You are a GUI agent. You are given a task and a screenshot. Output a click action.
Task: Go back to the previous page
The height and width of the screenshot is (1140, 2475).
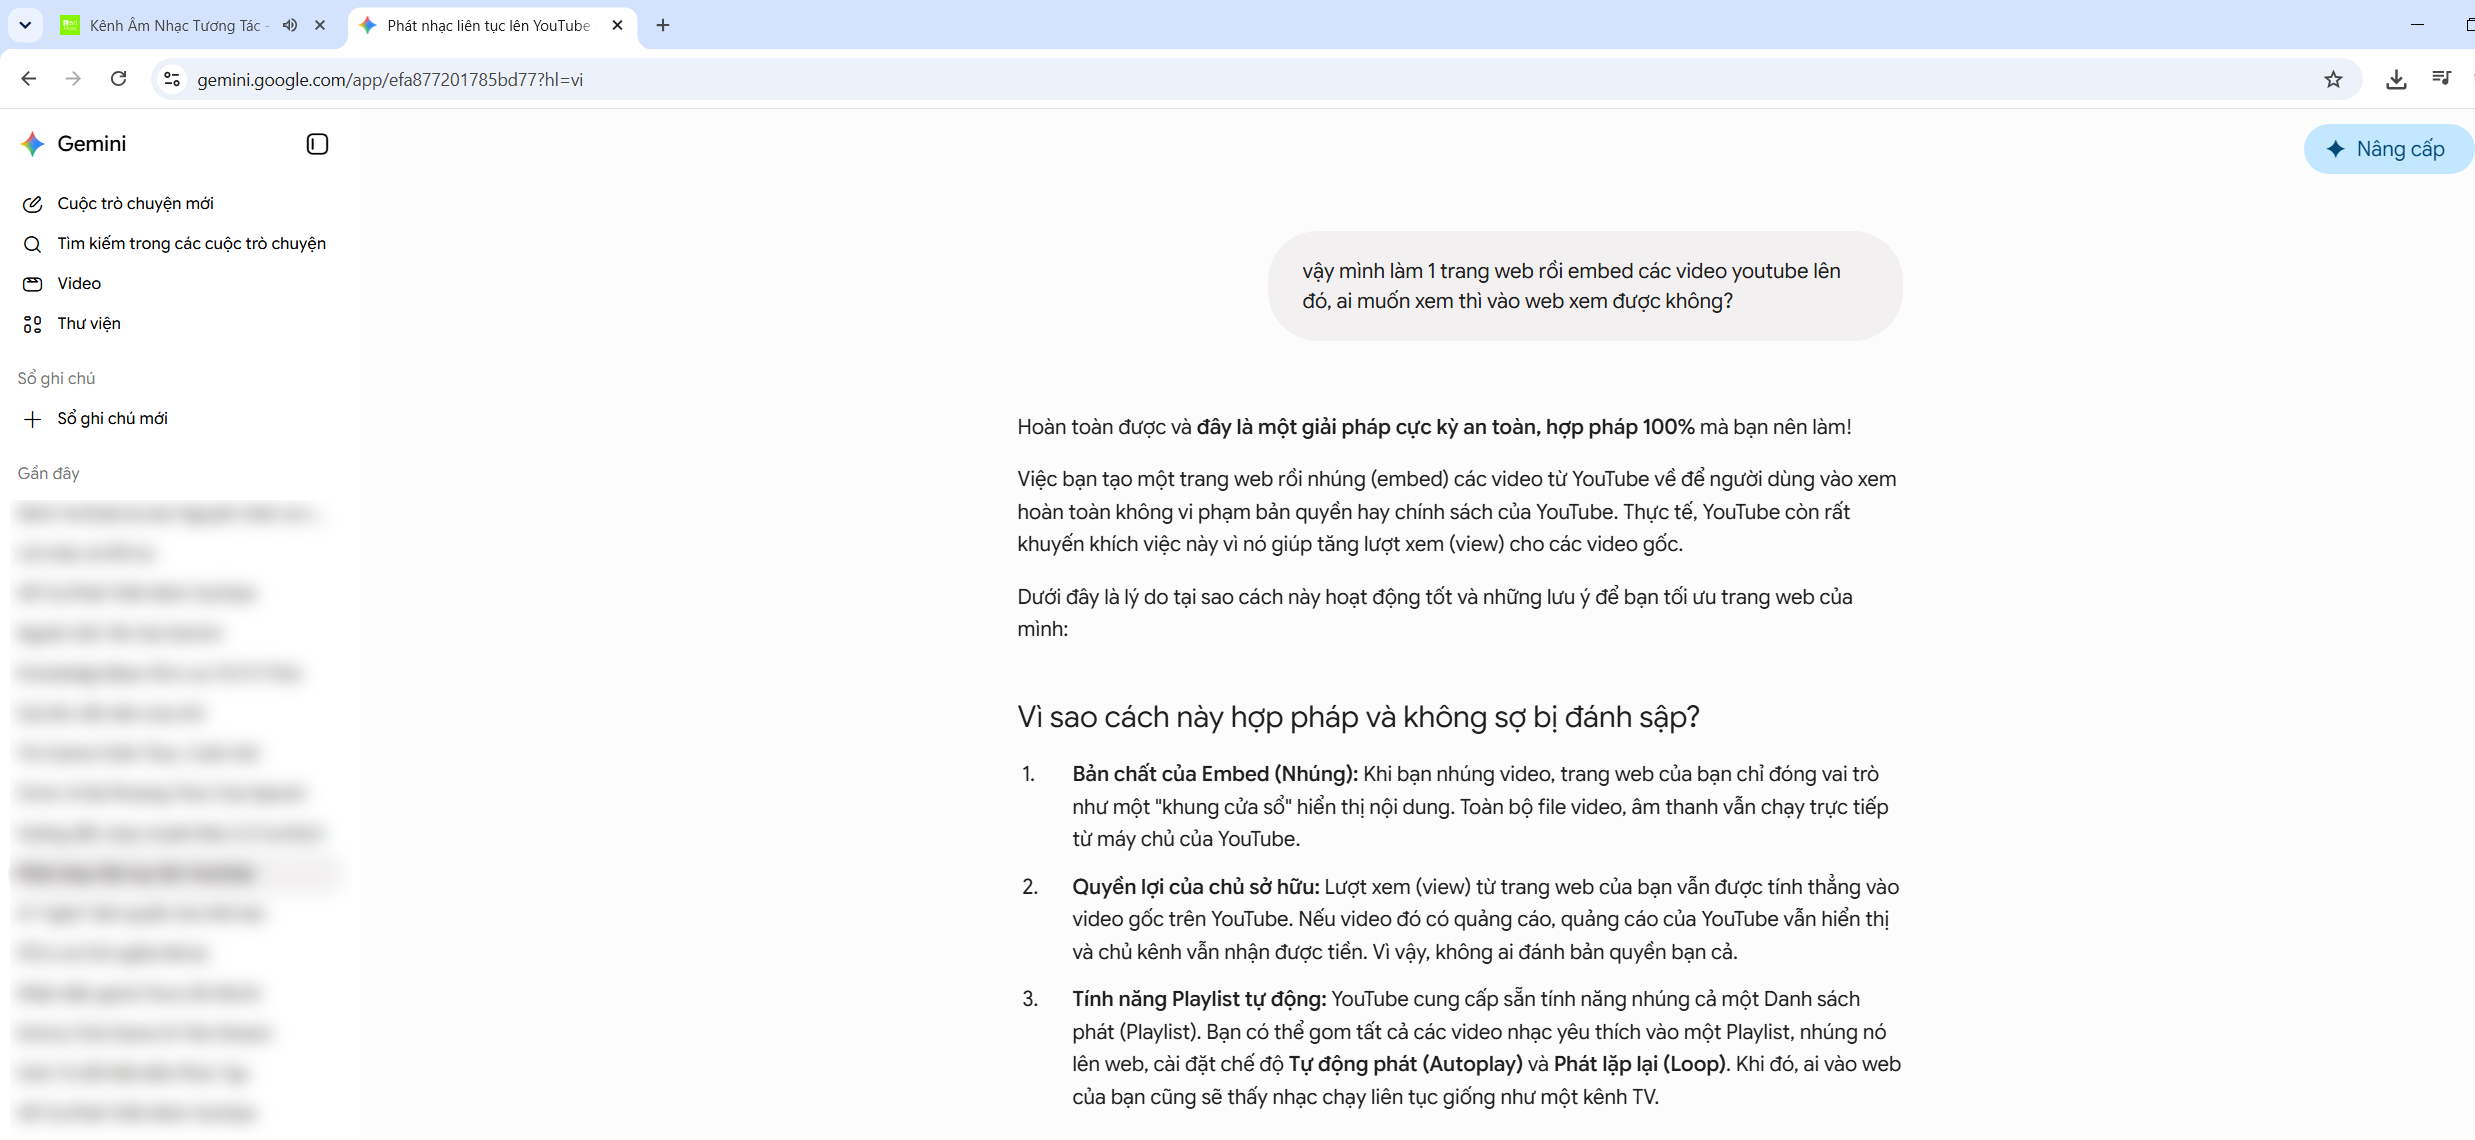coord(29,79)
